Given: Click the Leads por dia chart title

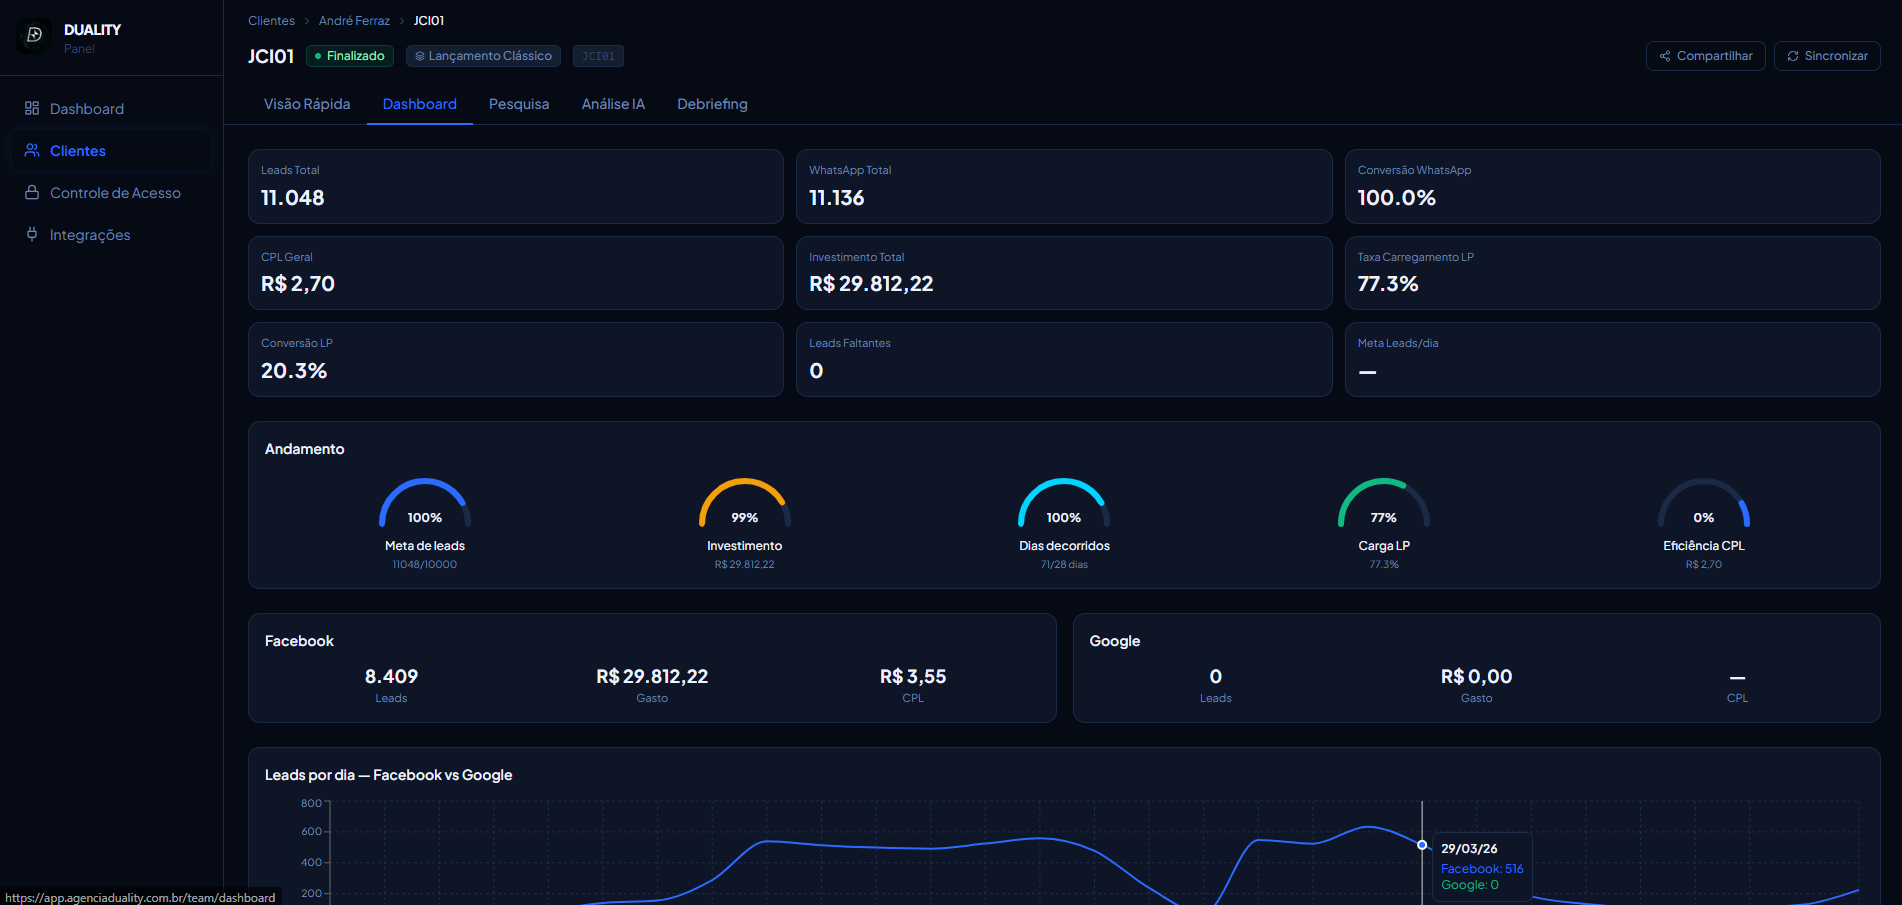Looking at the screenshot, I should (388, 775).
